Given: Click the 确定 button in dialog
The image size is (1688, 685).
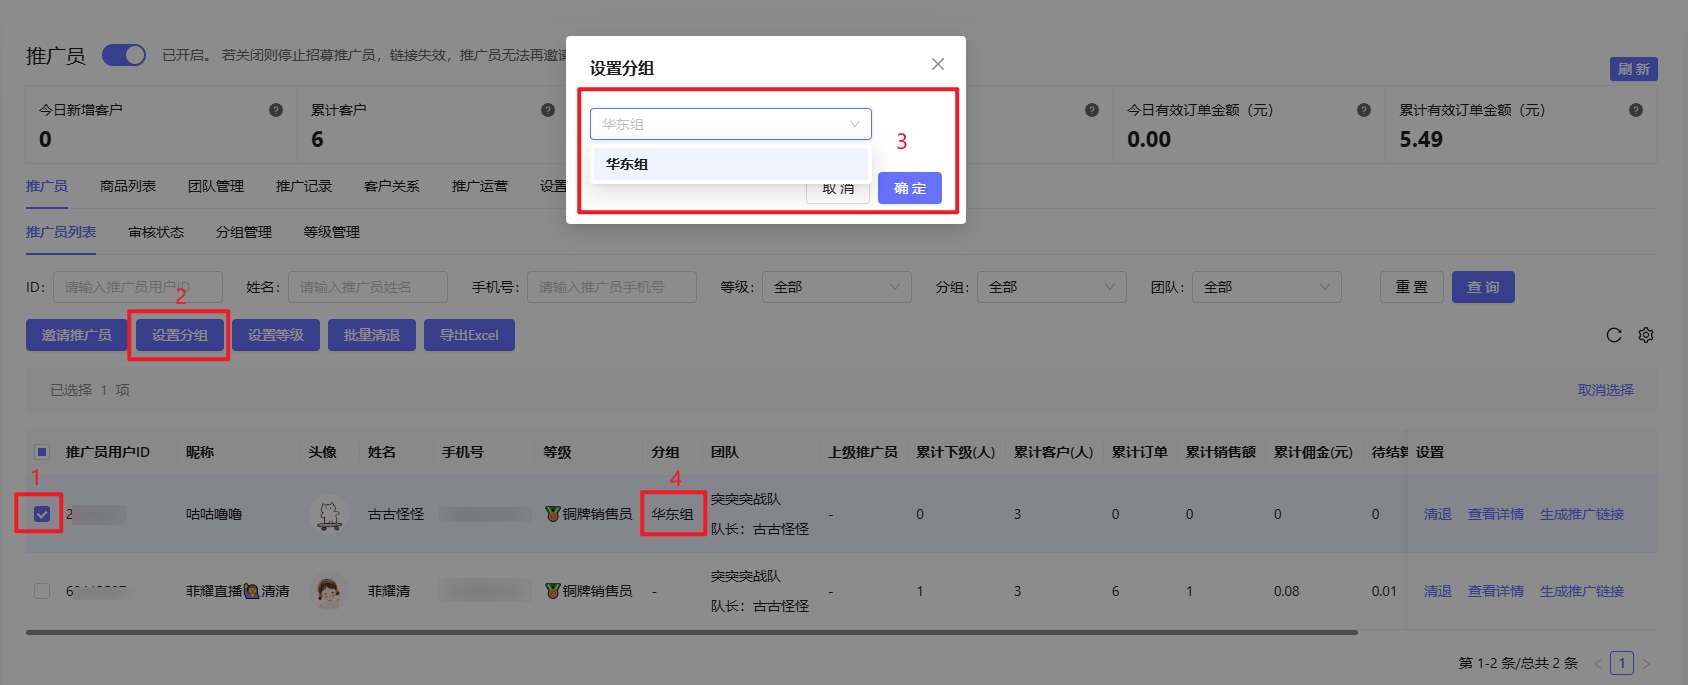Looking at the screenshot, I should pos(909,188).
